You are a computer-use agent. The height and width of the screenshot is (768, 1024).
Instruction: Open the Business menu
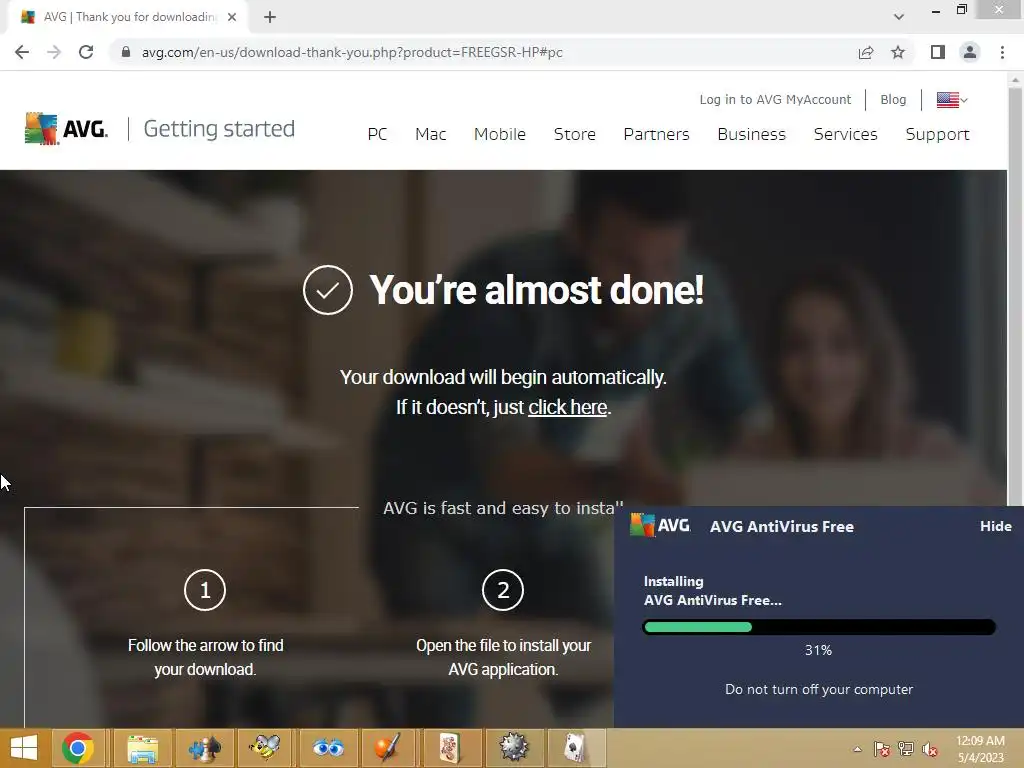[752, 134]
